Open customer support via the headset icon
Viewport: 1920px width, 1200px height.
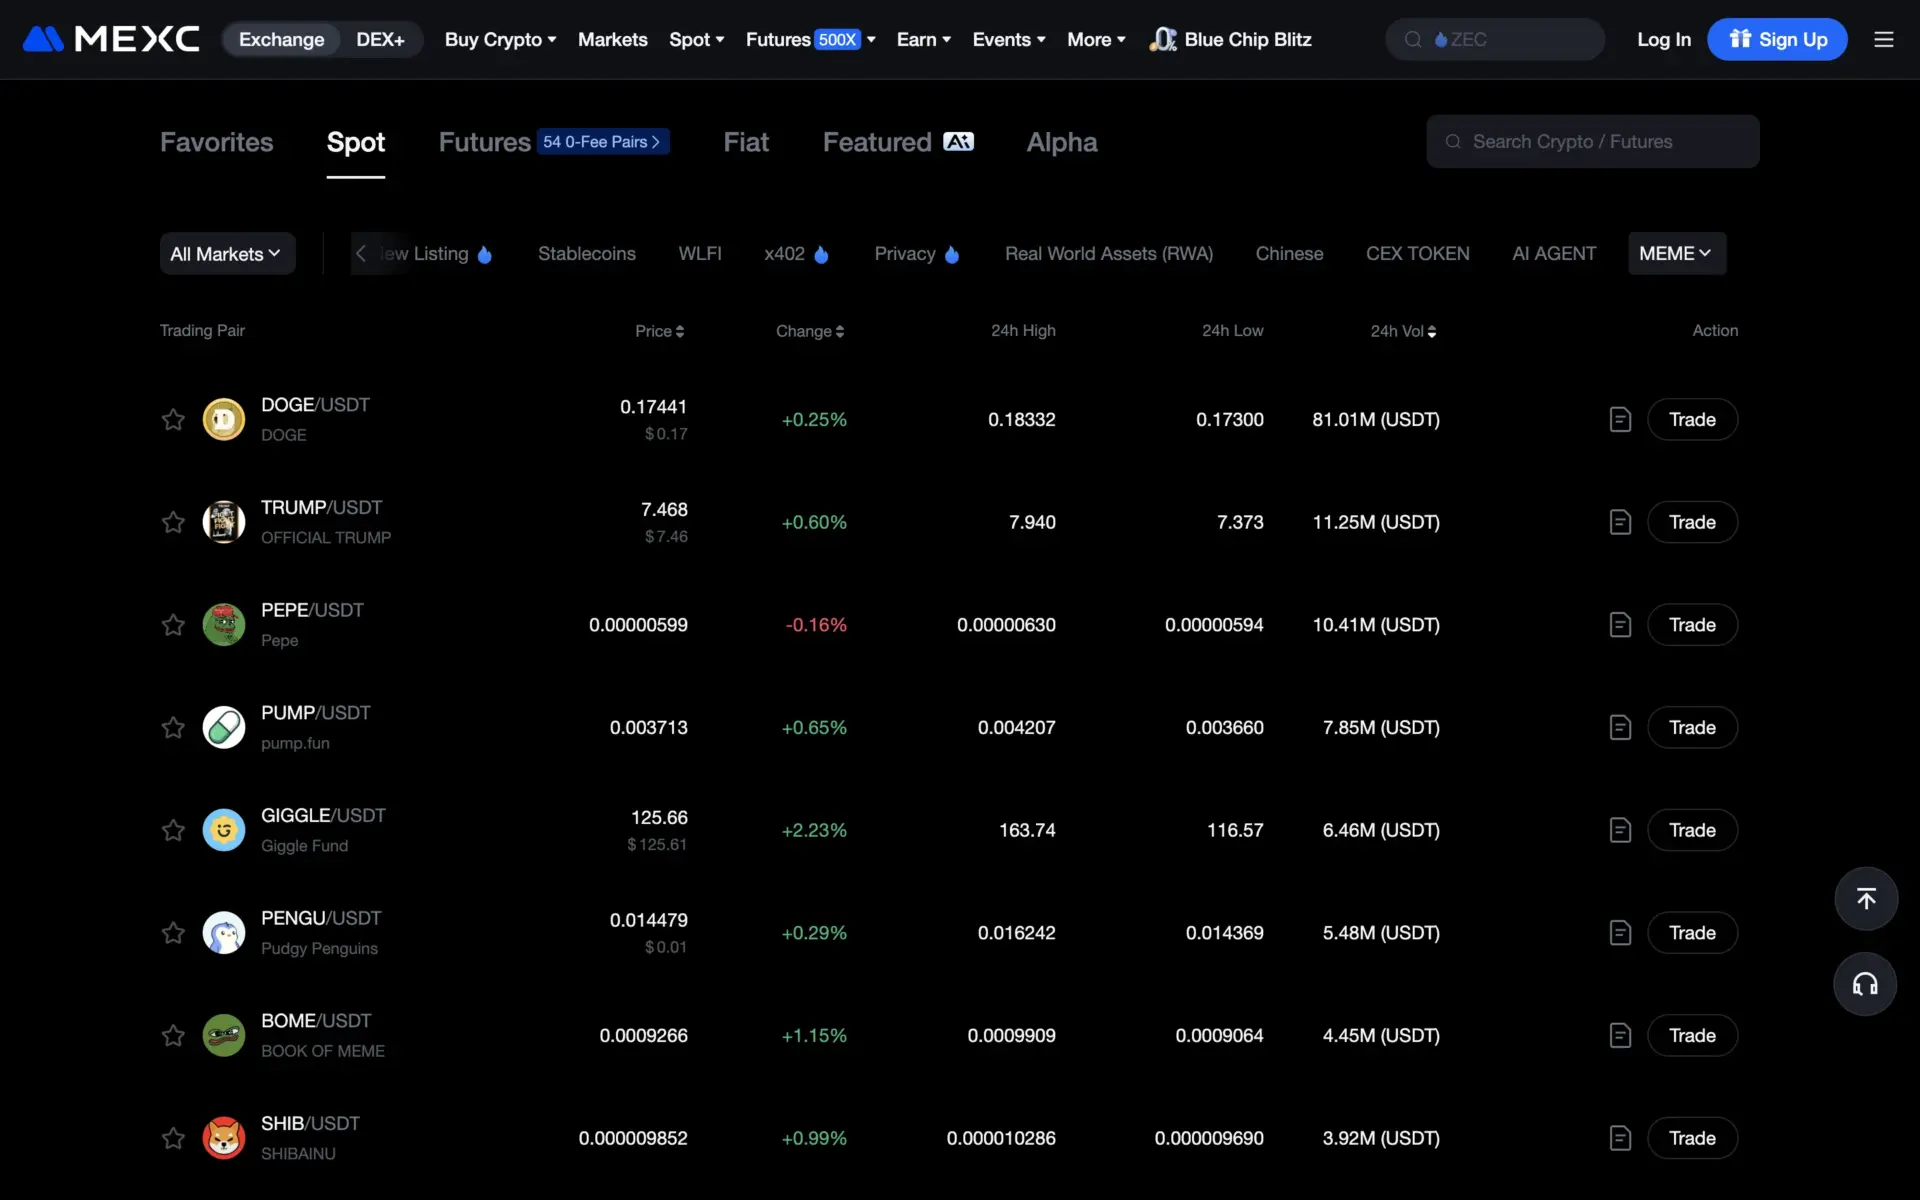tap(1866, 984)
